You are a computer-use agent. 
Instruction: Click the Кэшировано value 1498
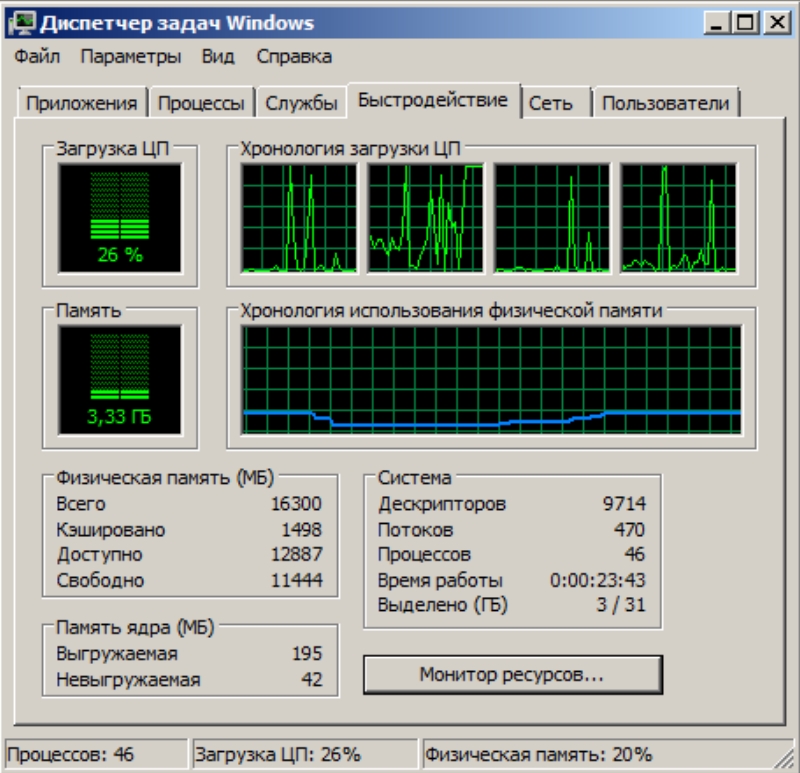302,530
